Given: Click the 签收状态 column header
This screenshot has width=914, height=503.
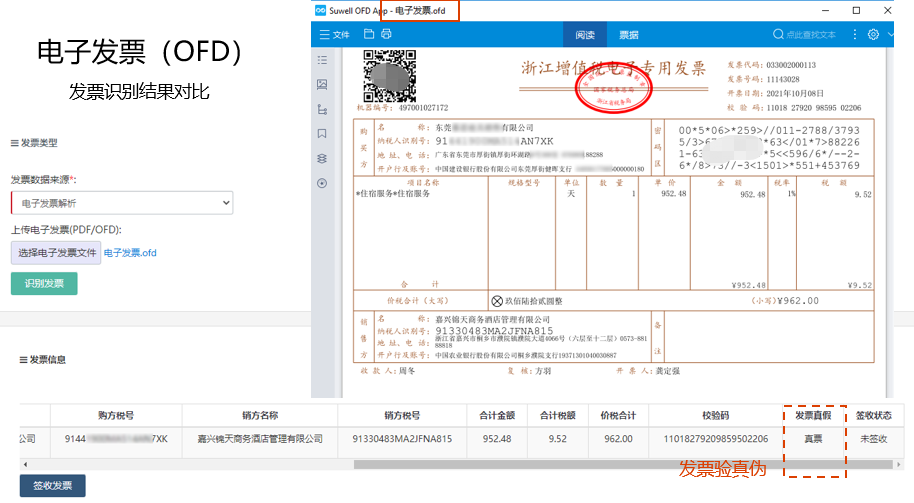Looking at the screenshot, I should [x=874, y=415].
